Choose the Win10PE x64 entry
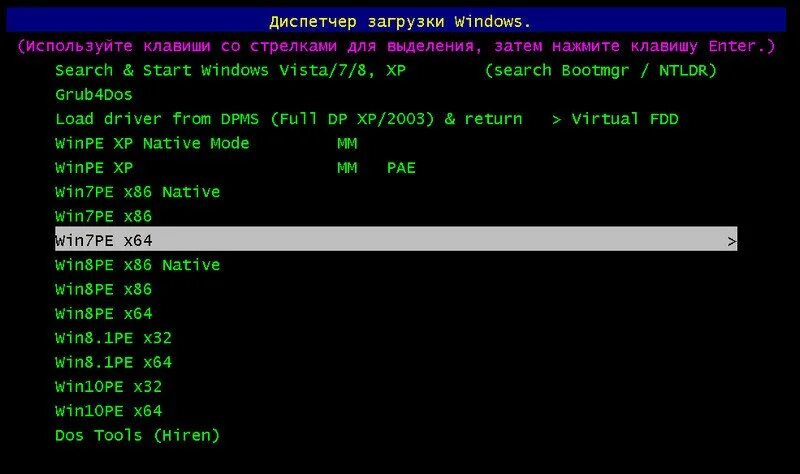Screen dimensions: 800x474 (x=108, y=411)
